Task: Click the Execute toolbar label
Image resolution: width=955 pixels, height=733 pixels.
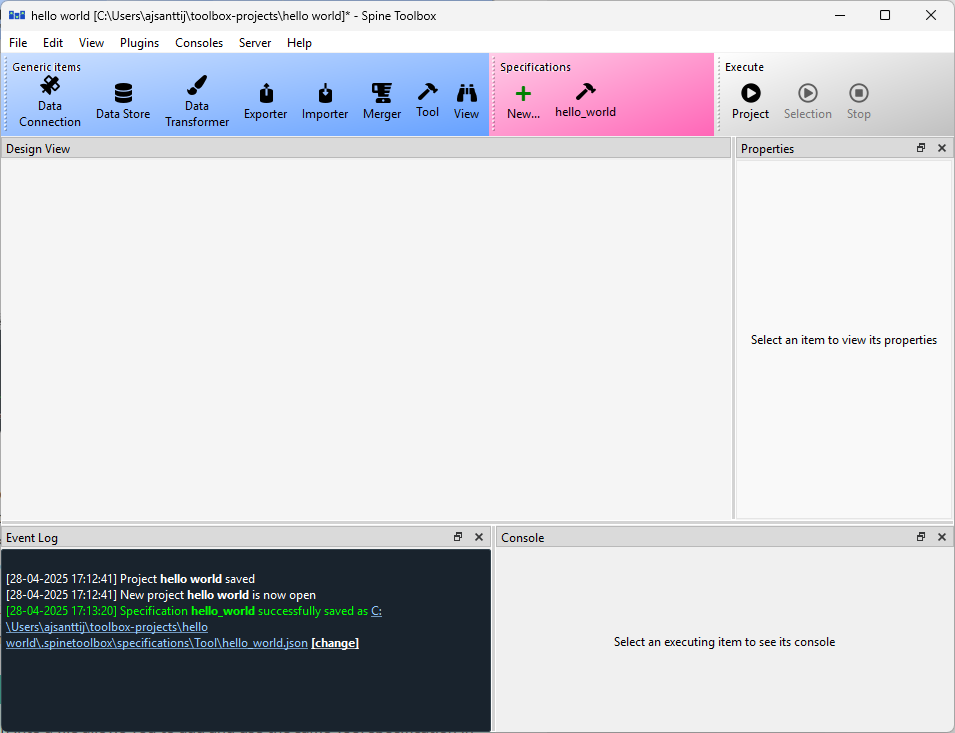Action: tap(744, 67)
